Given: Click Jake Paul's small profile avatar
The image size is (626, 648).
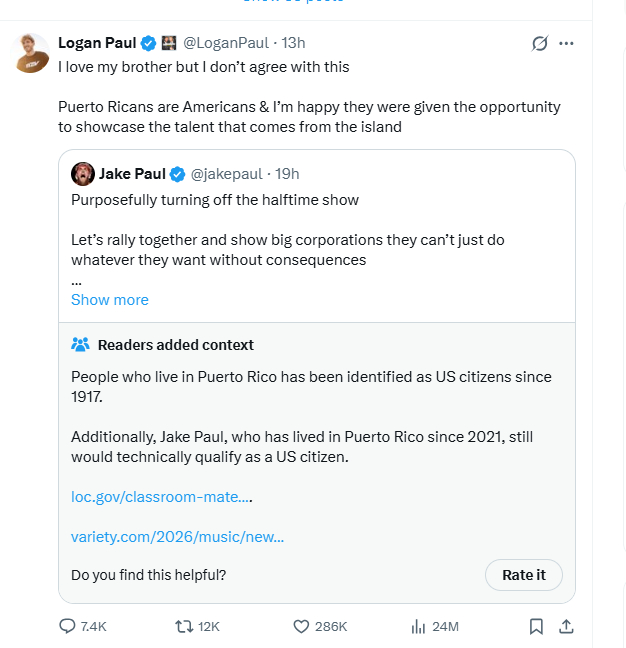Looking at the screenshot, I should 83,174.
